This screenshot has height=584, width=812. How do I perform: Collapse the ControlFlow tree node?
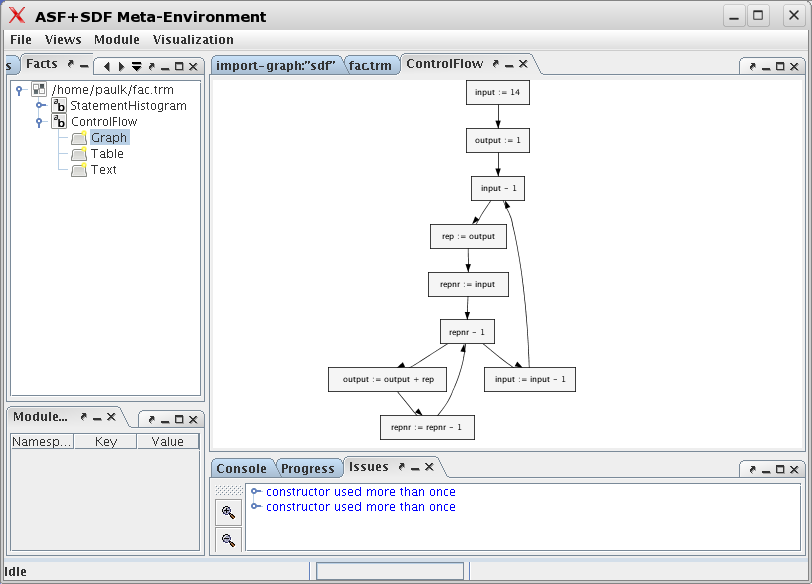(x=39, y=120)
